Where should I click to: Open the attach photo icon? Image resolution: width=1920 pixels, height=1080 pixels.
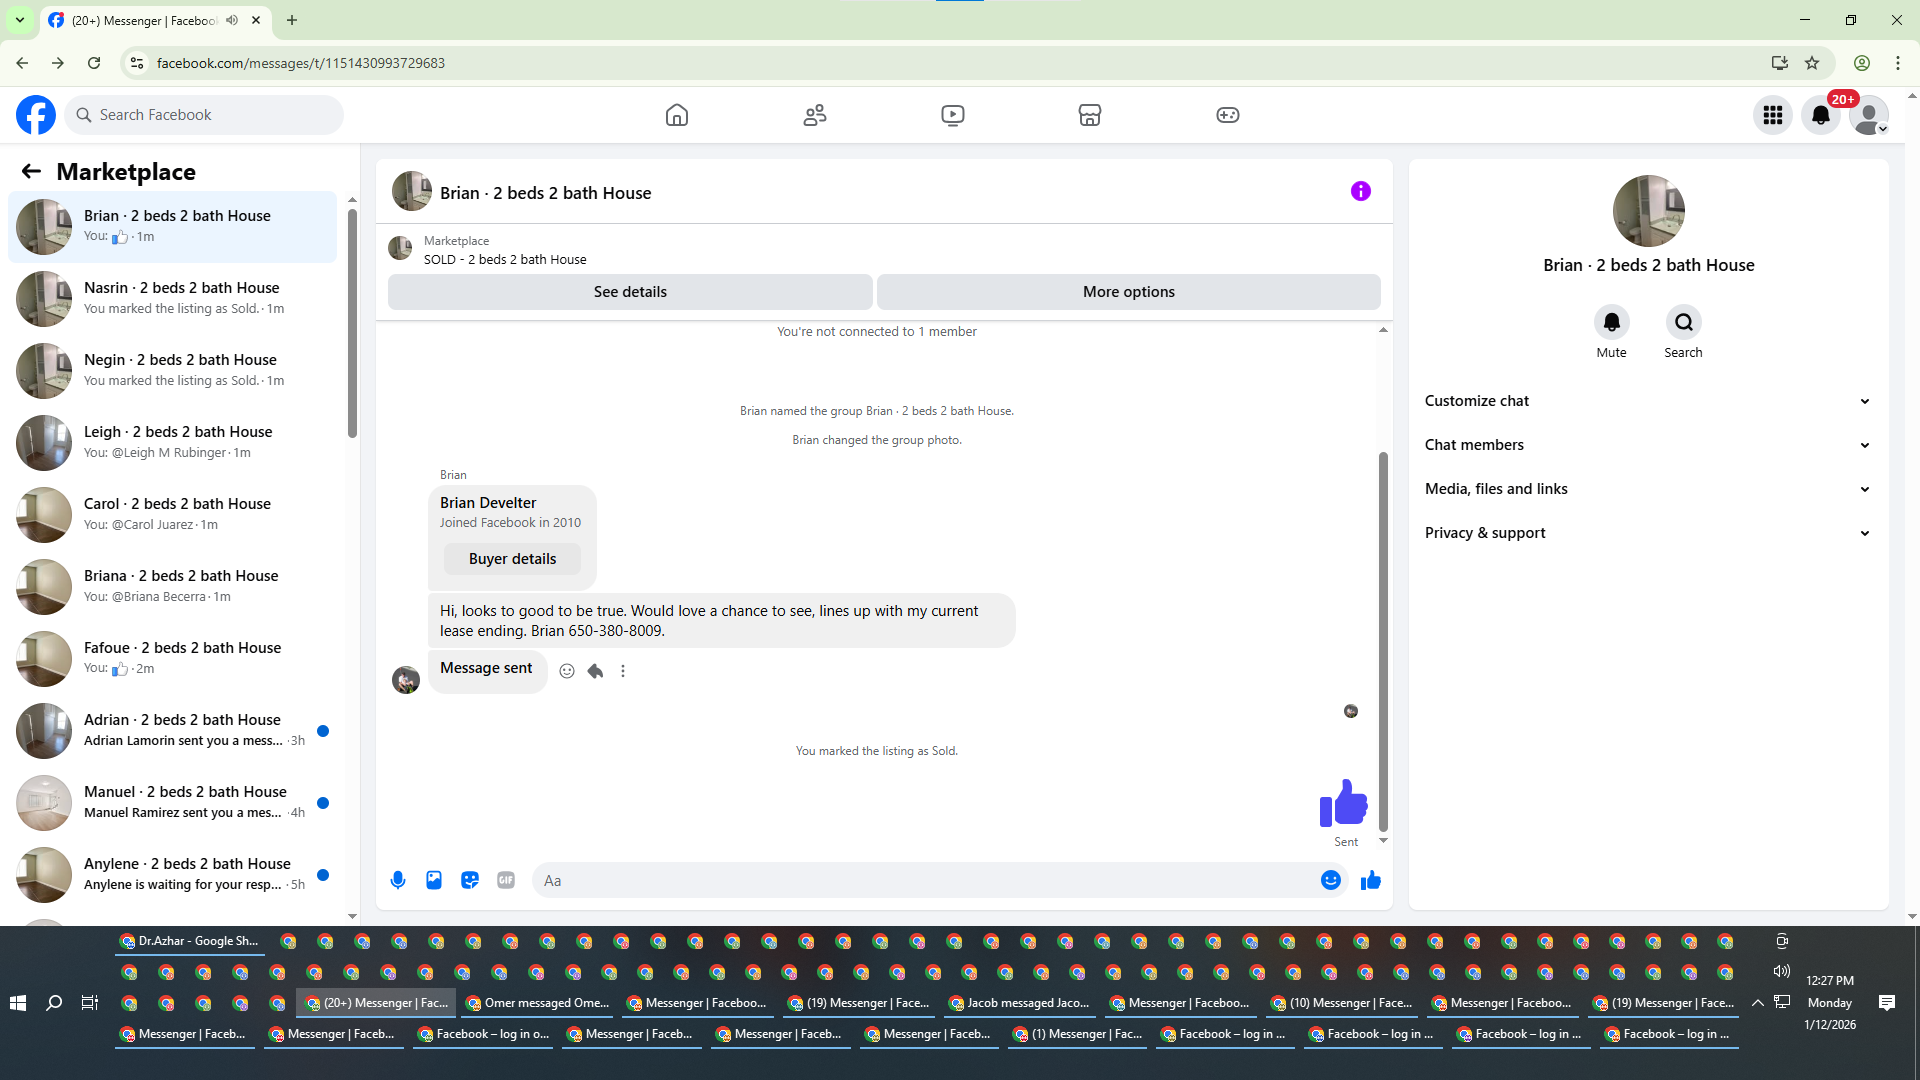point(434,880)
